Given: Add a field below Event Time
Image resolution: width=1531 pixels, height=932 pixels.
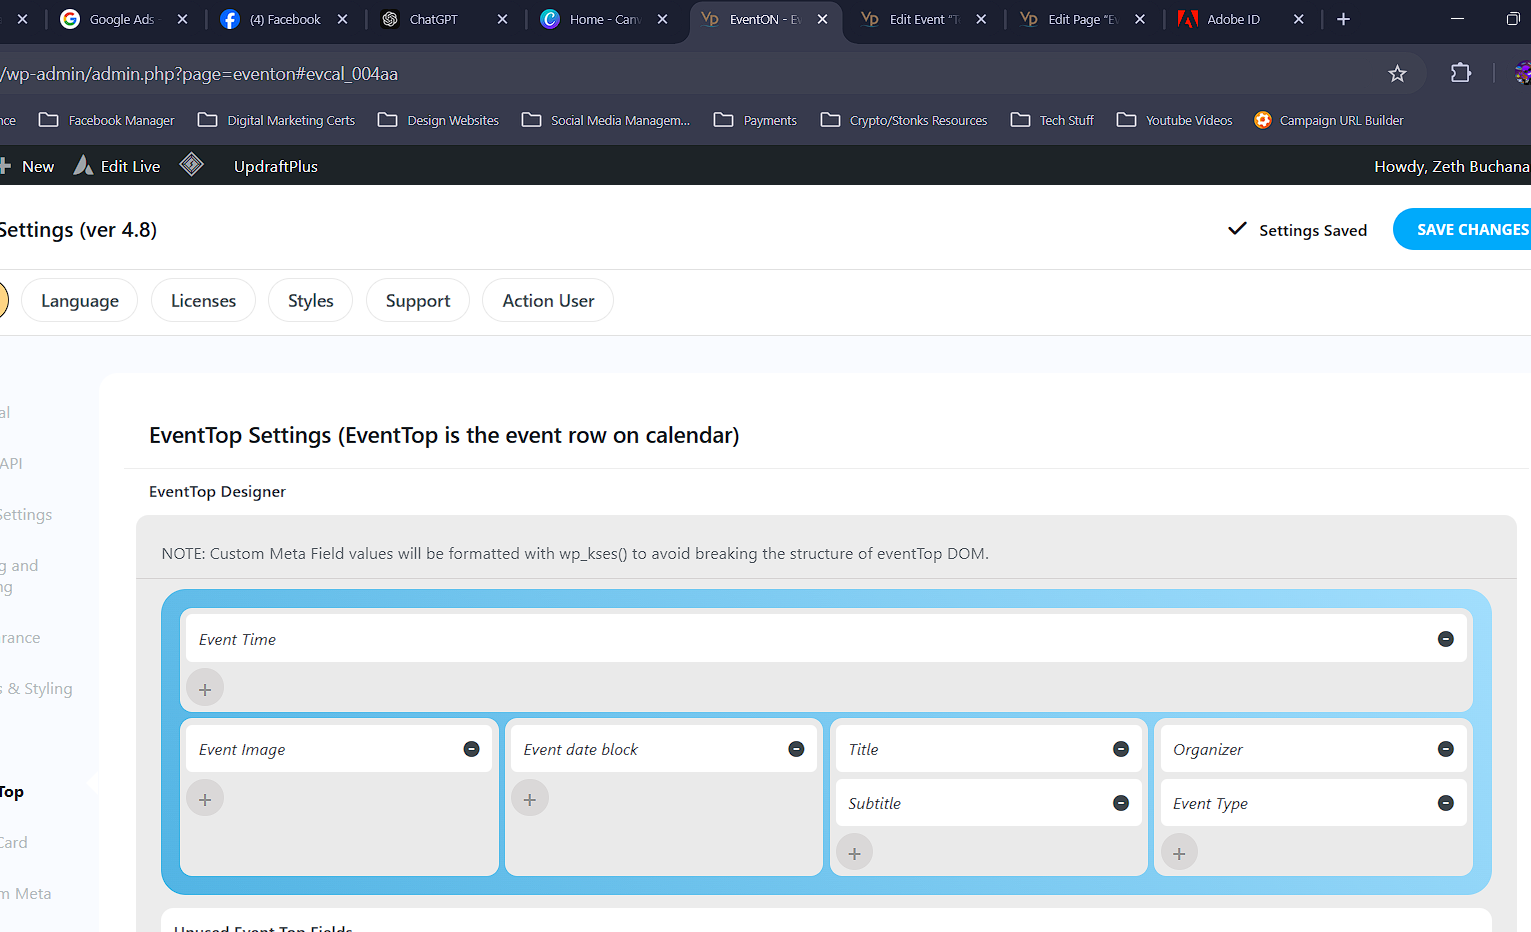Looking at the screenshot, I should 205,689.
